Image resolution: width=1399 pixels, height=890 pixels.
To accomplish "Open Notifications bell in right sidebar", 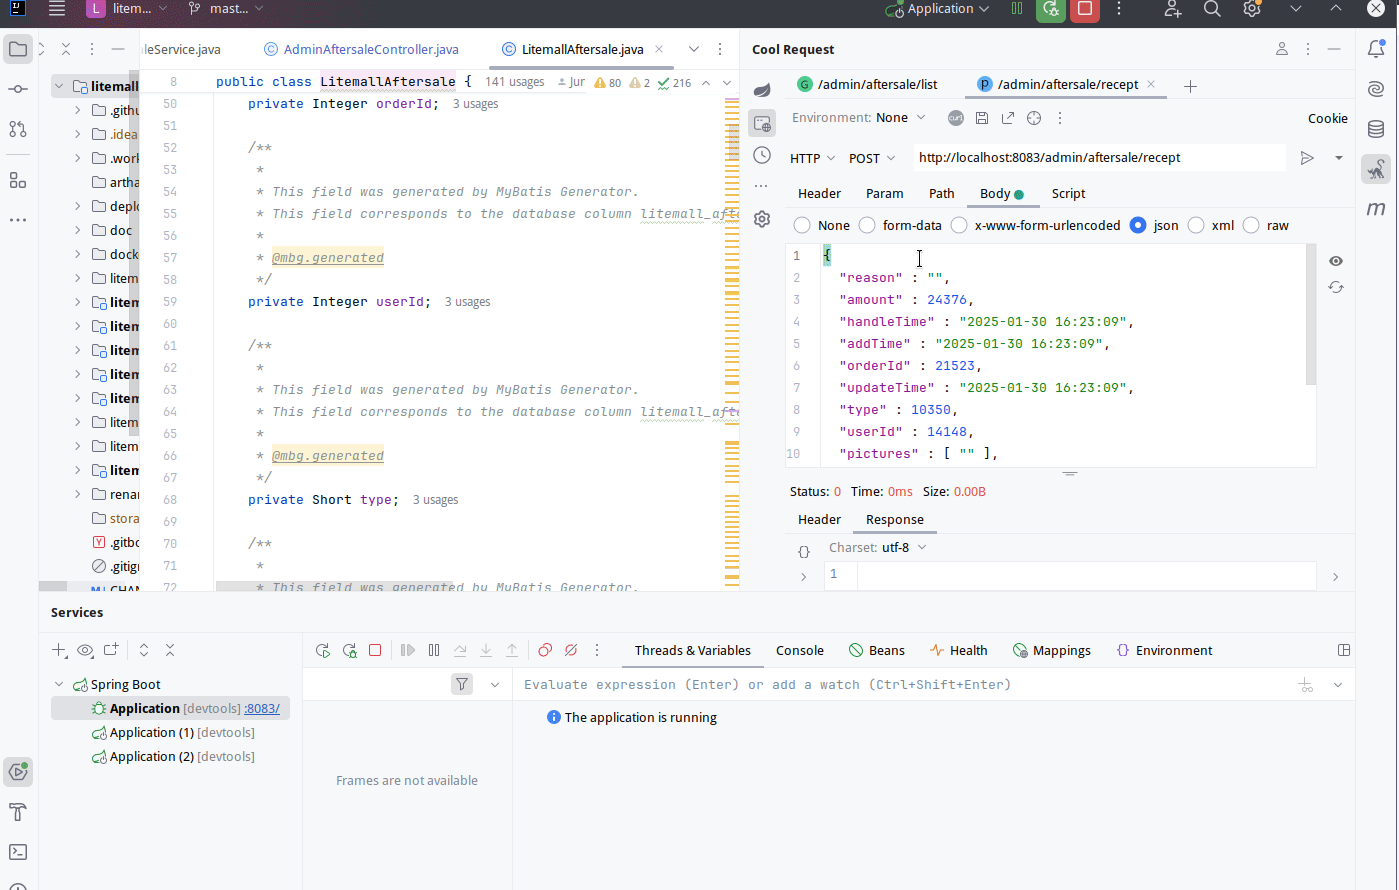I will pos(1377,49).
